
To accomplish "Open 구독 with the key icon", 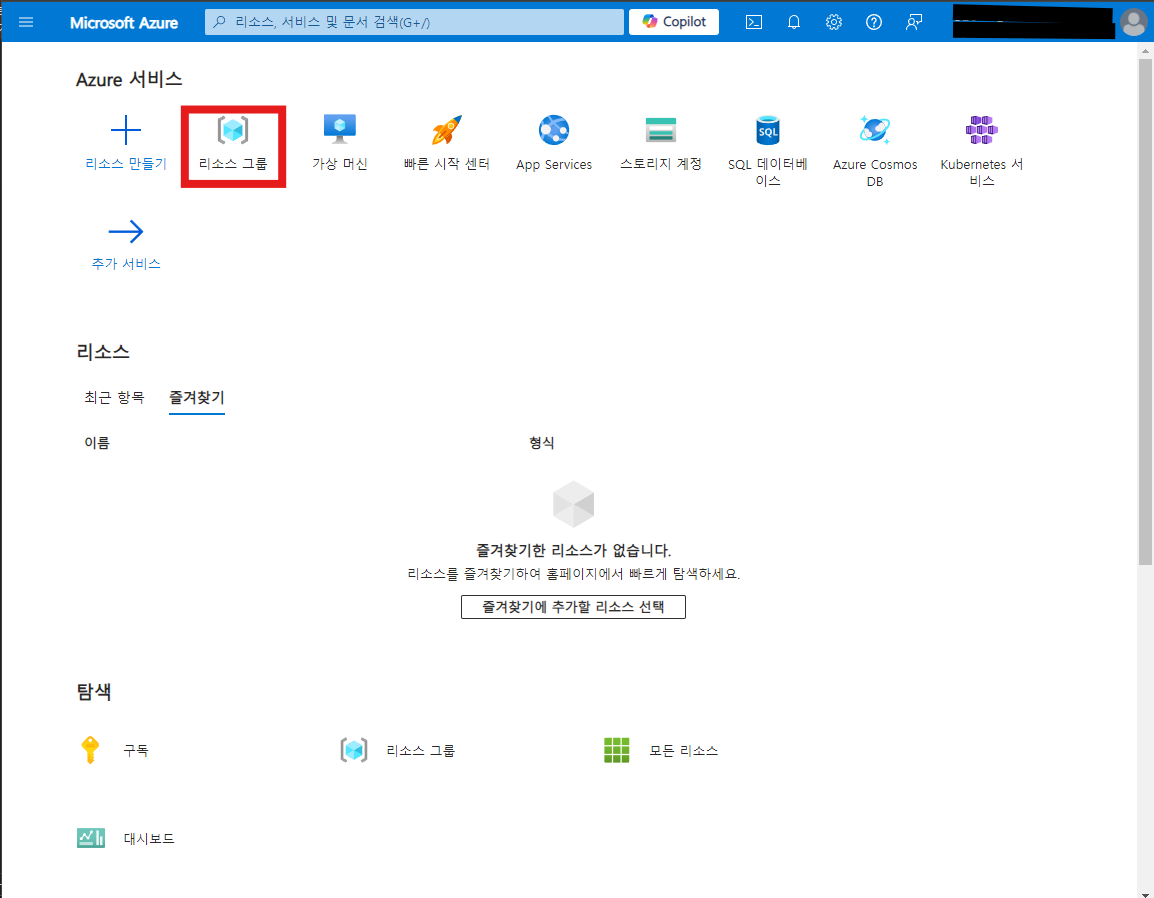I will pyautogui.click(x=90, y=750).
